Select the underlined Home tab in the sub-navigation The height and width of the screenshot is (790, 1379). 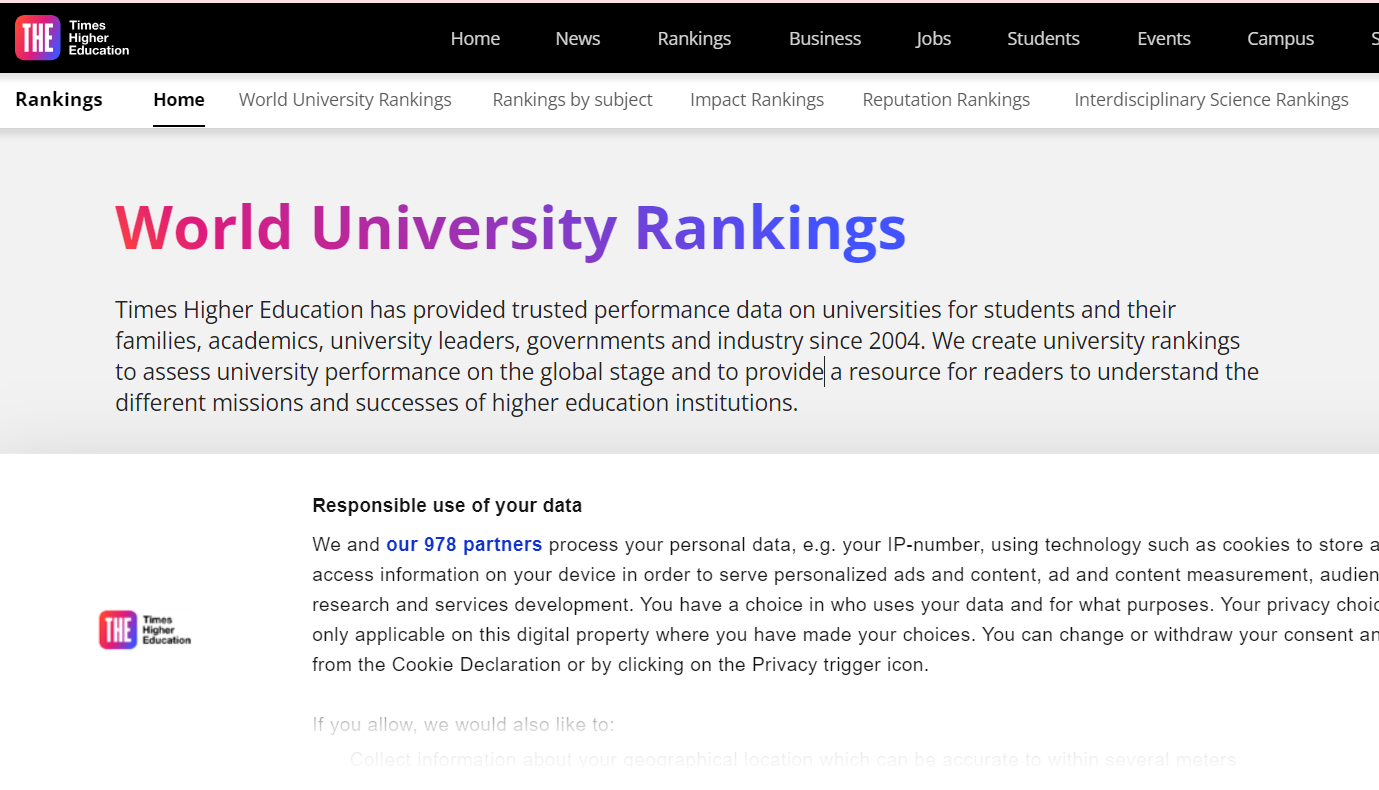pyautogui.click(x=179, y=100)
